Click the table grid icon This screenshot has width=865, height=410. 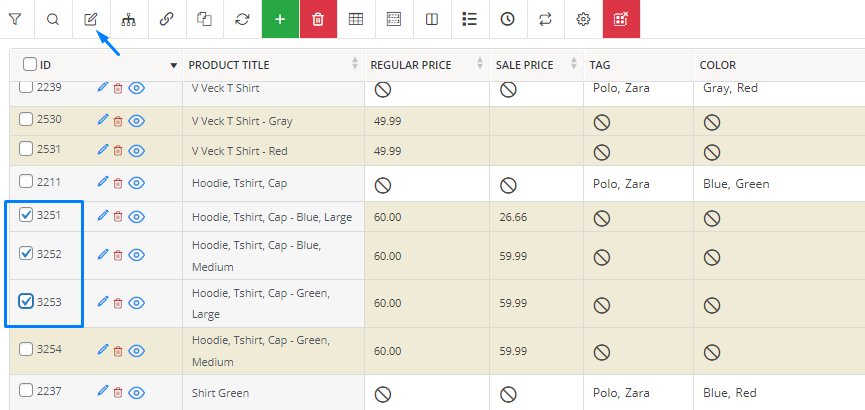(356, 19)
